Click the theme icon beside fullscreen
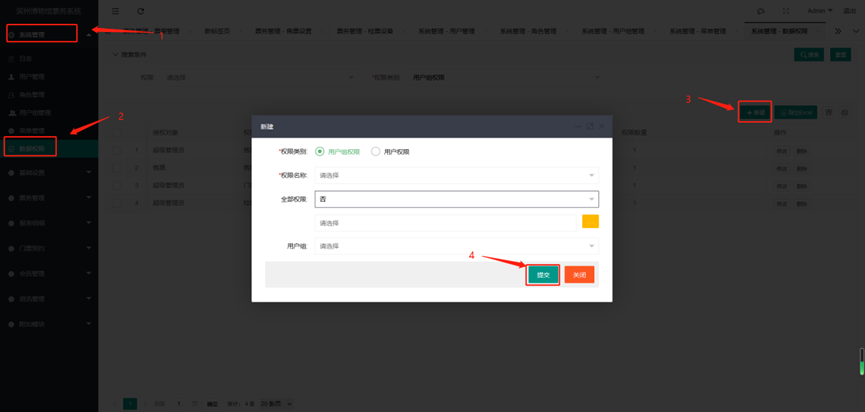Viewport: 865px width, 412px height. click(762, 11)
